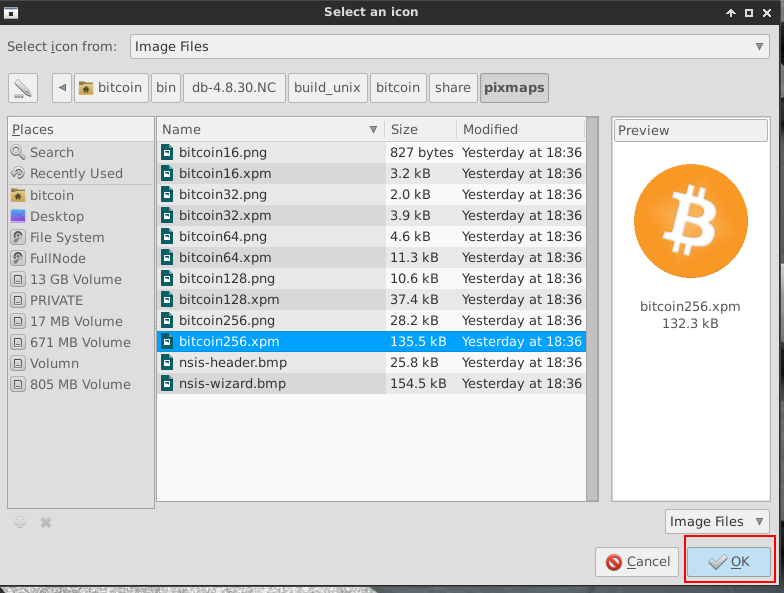
Task: Cancel the icon selection dialog
Action: (x=636, y=562)
